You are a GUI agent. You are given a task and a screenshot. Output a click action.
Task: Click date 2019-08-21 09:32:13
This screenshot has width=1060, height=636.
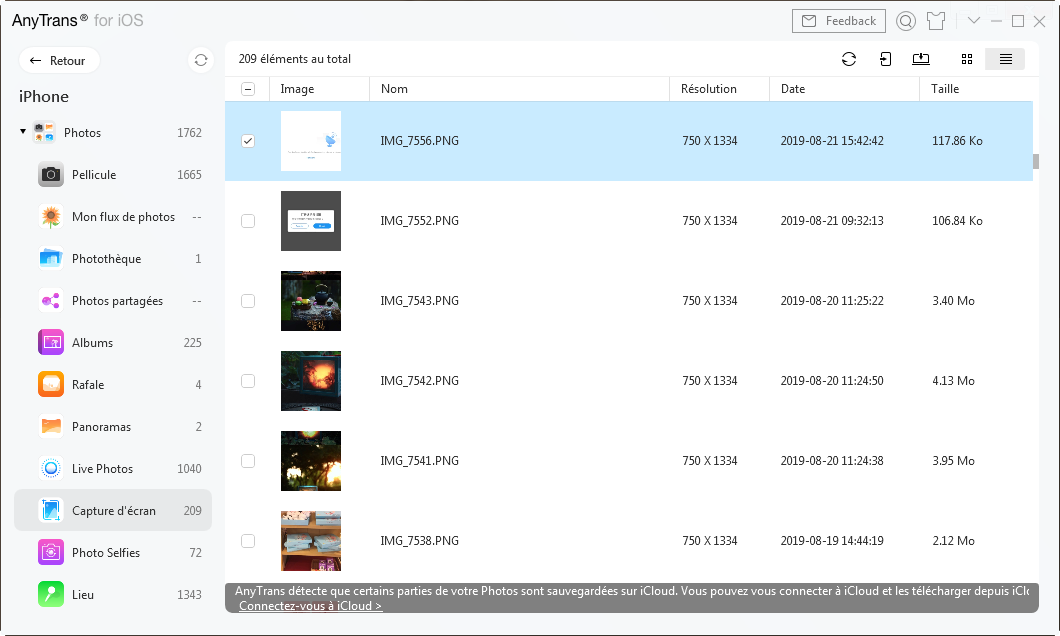point(832,221)
